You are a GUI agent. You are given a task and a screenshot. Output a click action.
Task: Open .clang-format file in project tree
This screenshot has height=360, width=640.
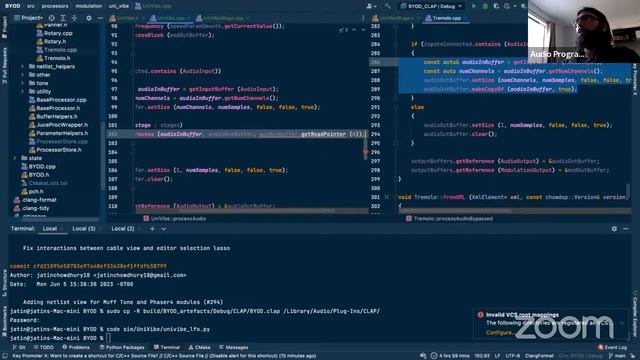pos(36,200)
